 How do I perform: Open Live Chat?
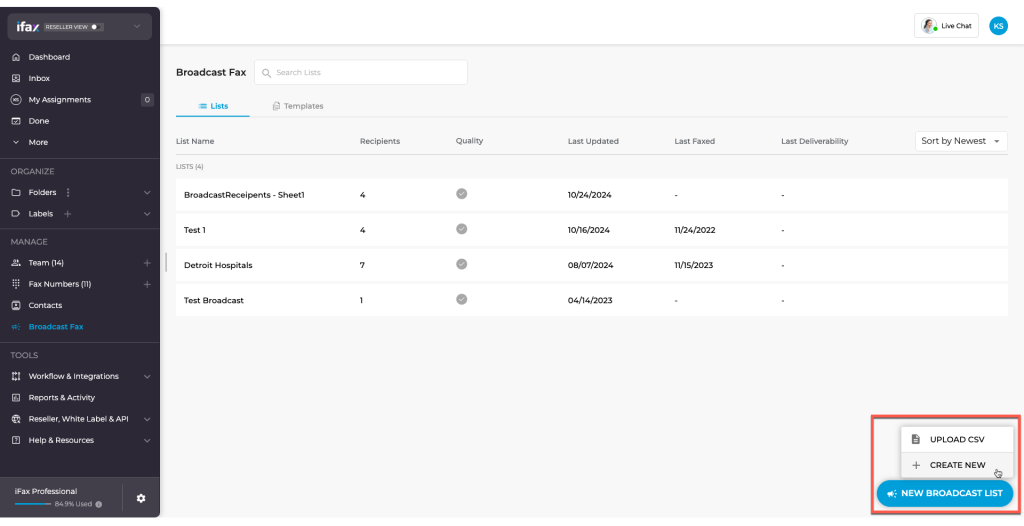click(946, 26)
